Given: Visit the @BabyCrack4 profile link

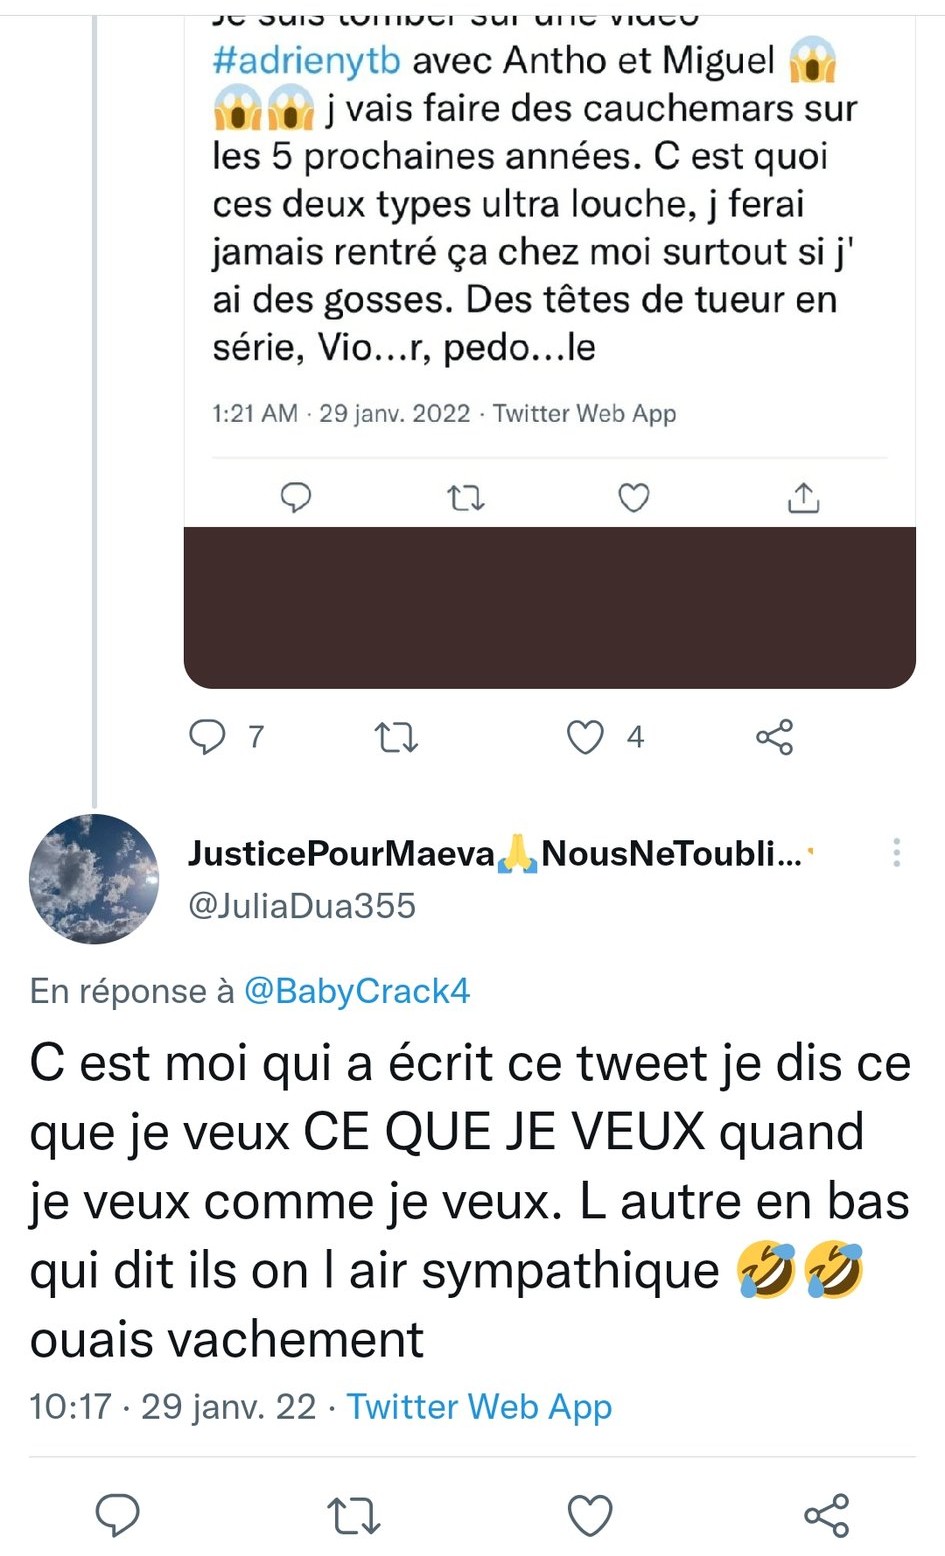Looking at the screenshot, I should 357,991.
